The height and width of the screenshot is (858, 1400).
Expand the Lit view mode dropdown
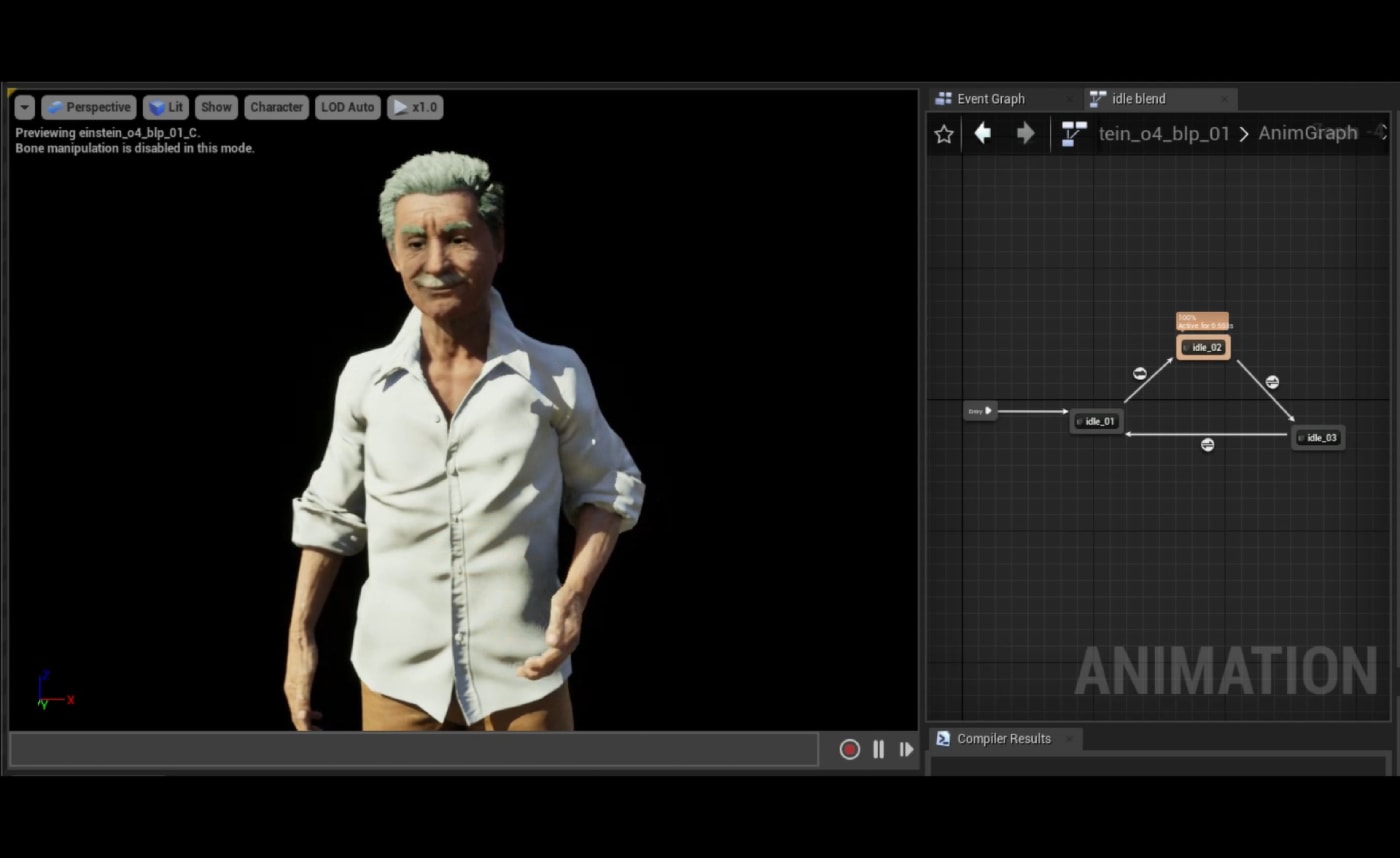point(166,107)
